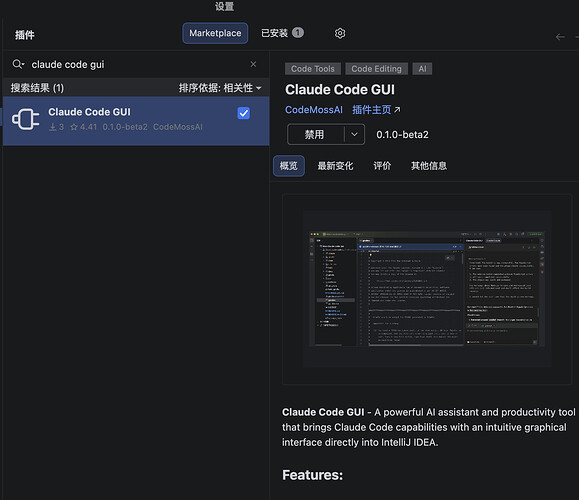Click the Claude Code GUI title heading
Screen dimensions: 579x500
pos(340,89)
